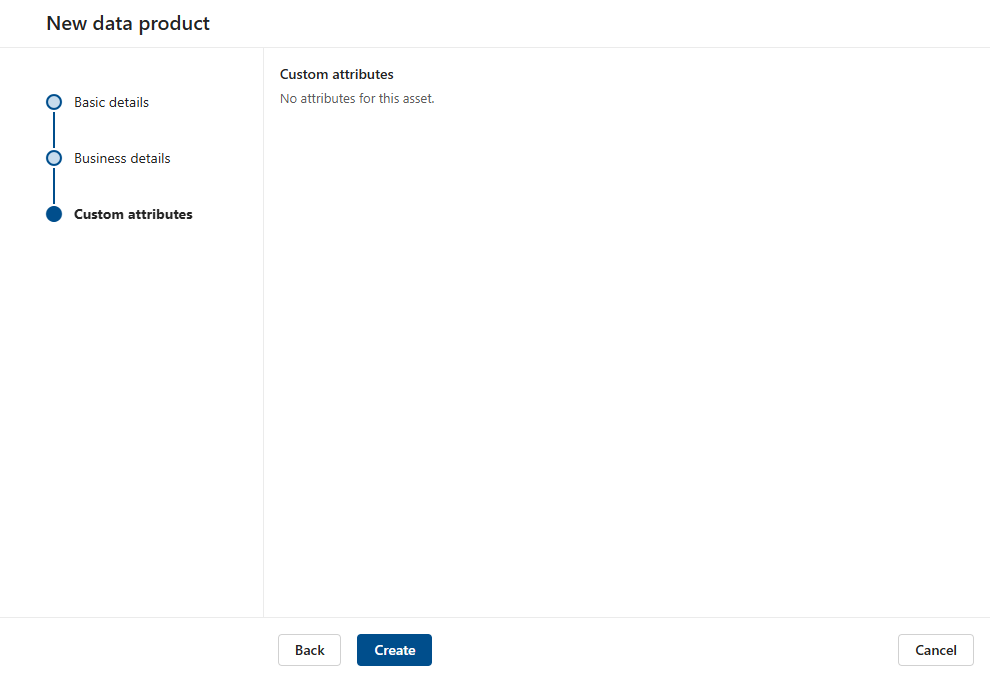Click the No attributes for this asset message

point(356,98)
